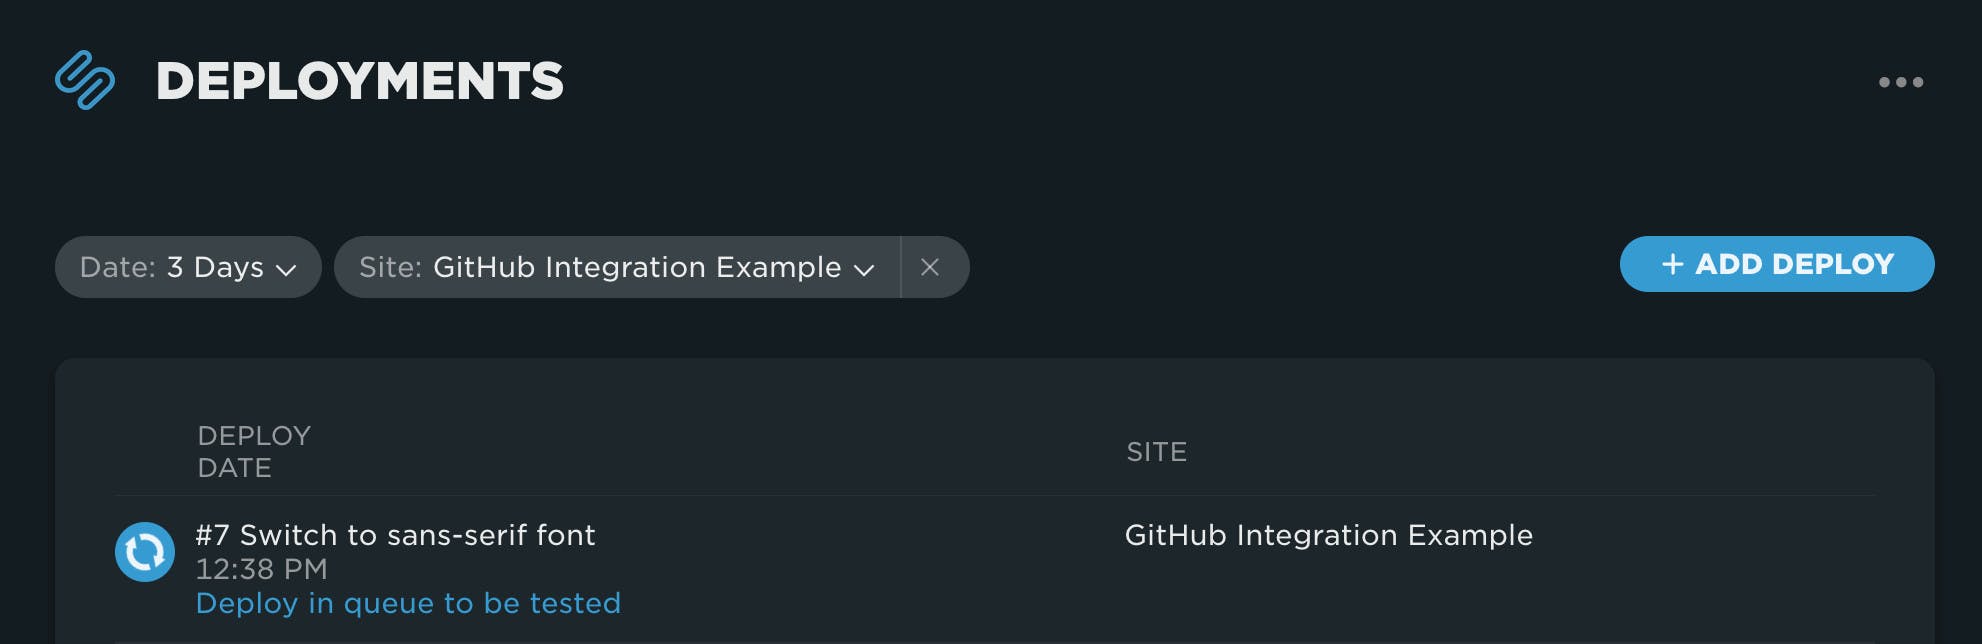The height and width of the screenshot is (644, 1982).
Task: Click the 'Site:' label in the filter pill
Action: (390, 267)
